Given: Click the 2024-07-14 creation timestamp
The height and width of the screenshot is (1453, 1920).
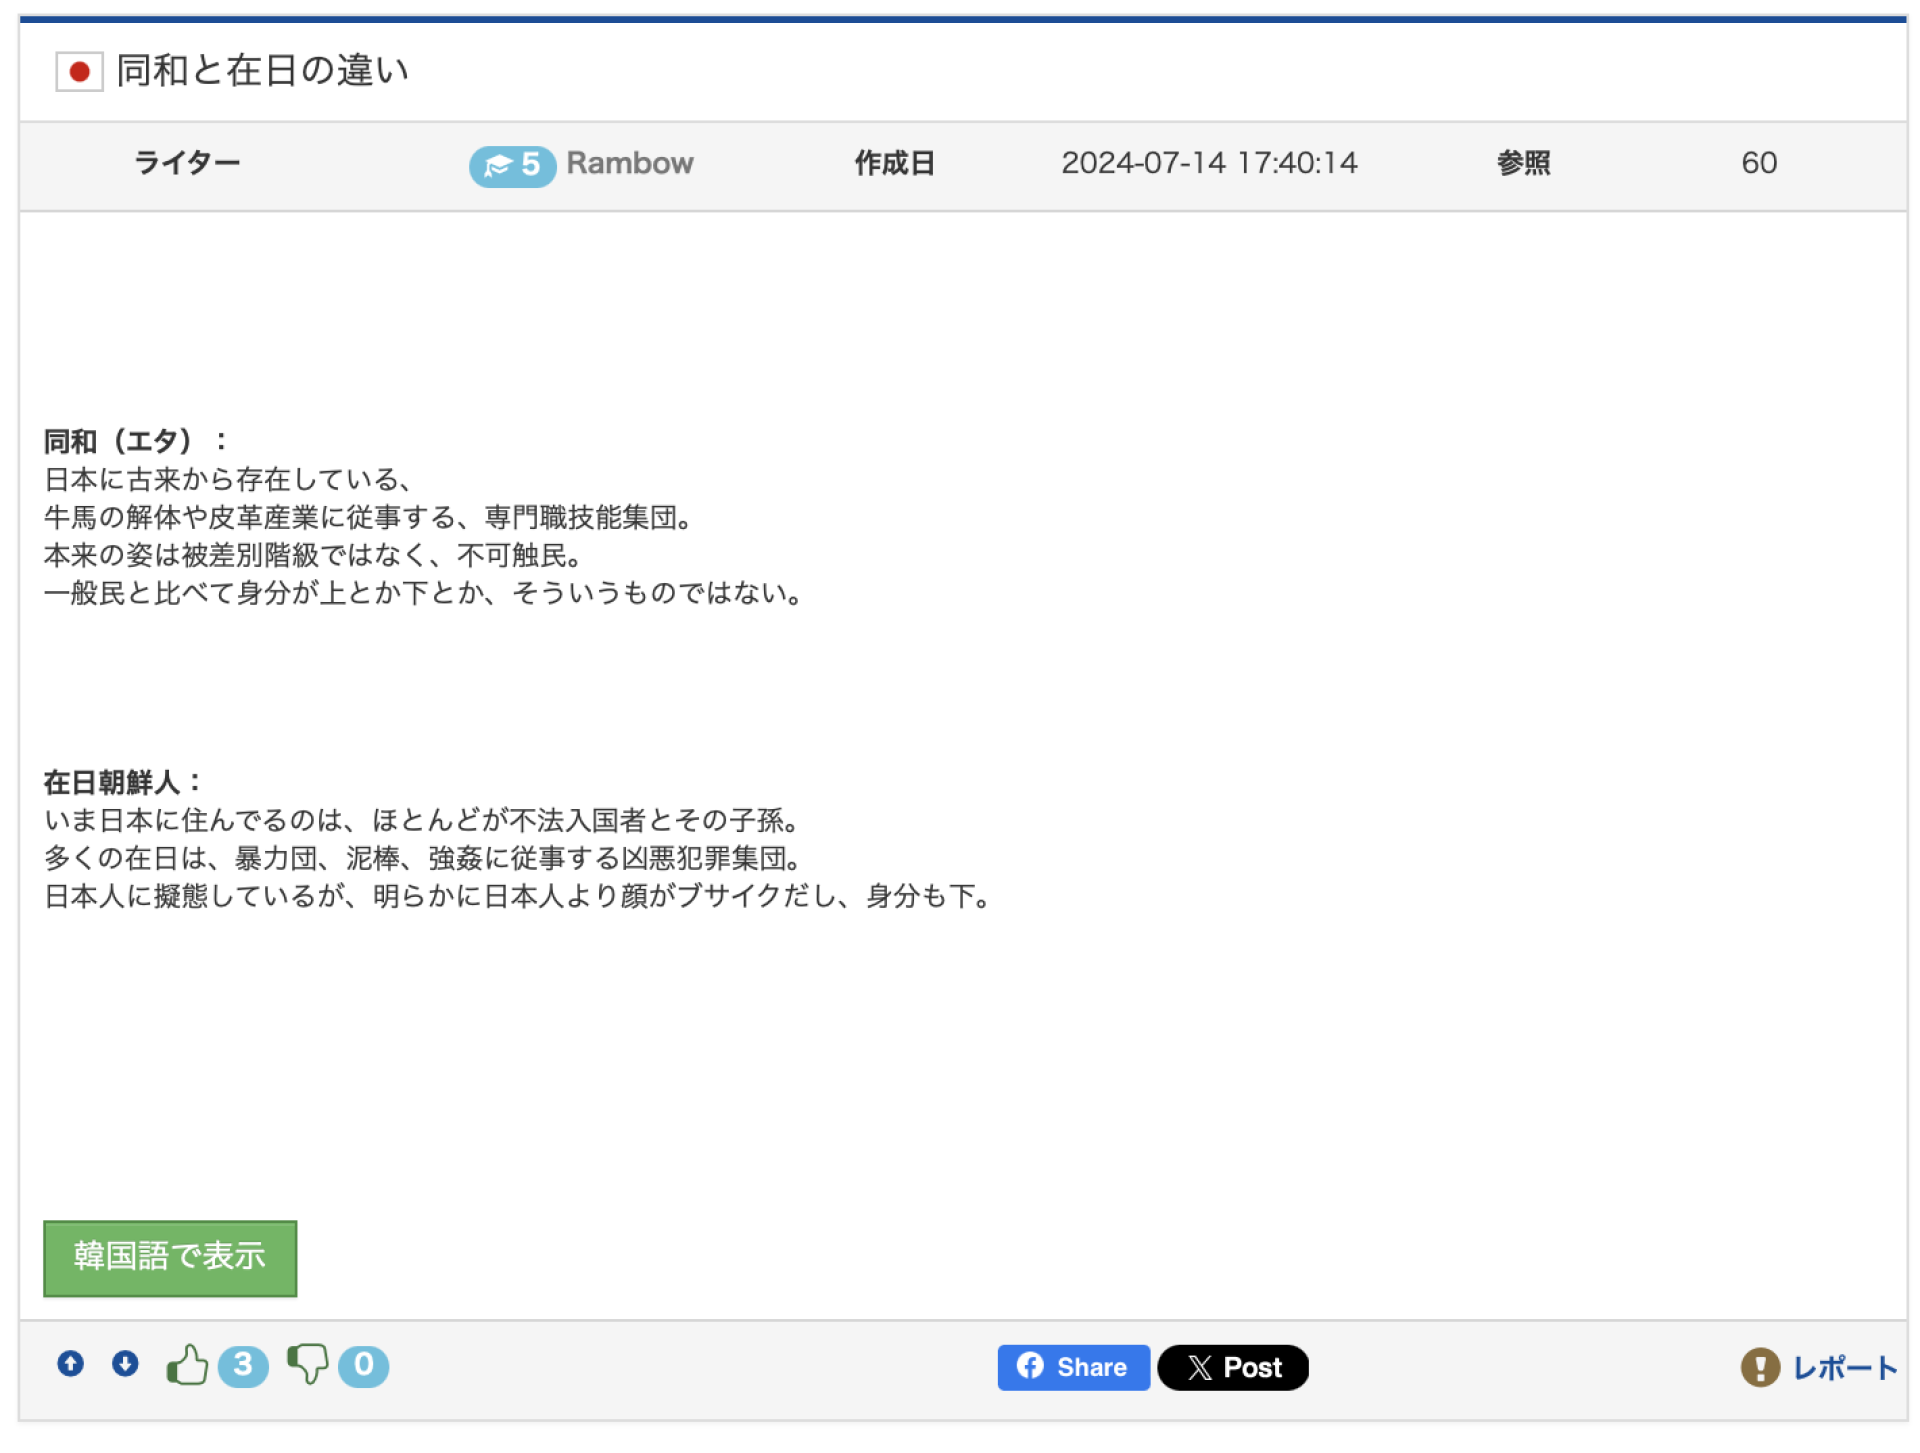Looking at the screenshot, I should [x=1208, y=163].
